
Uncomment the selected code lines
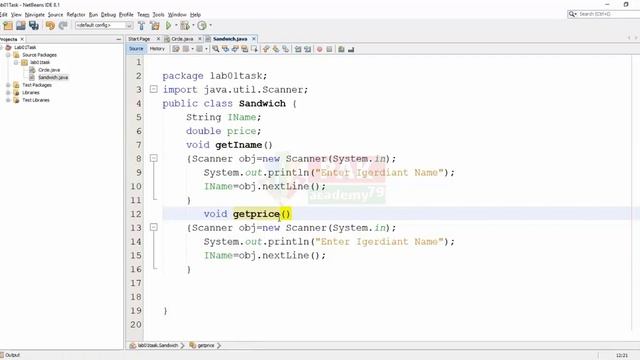pos(351,49)
